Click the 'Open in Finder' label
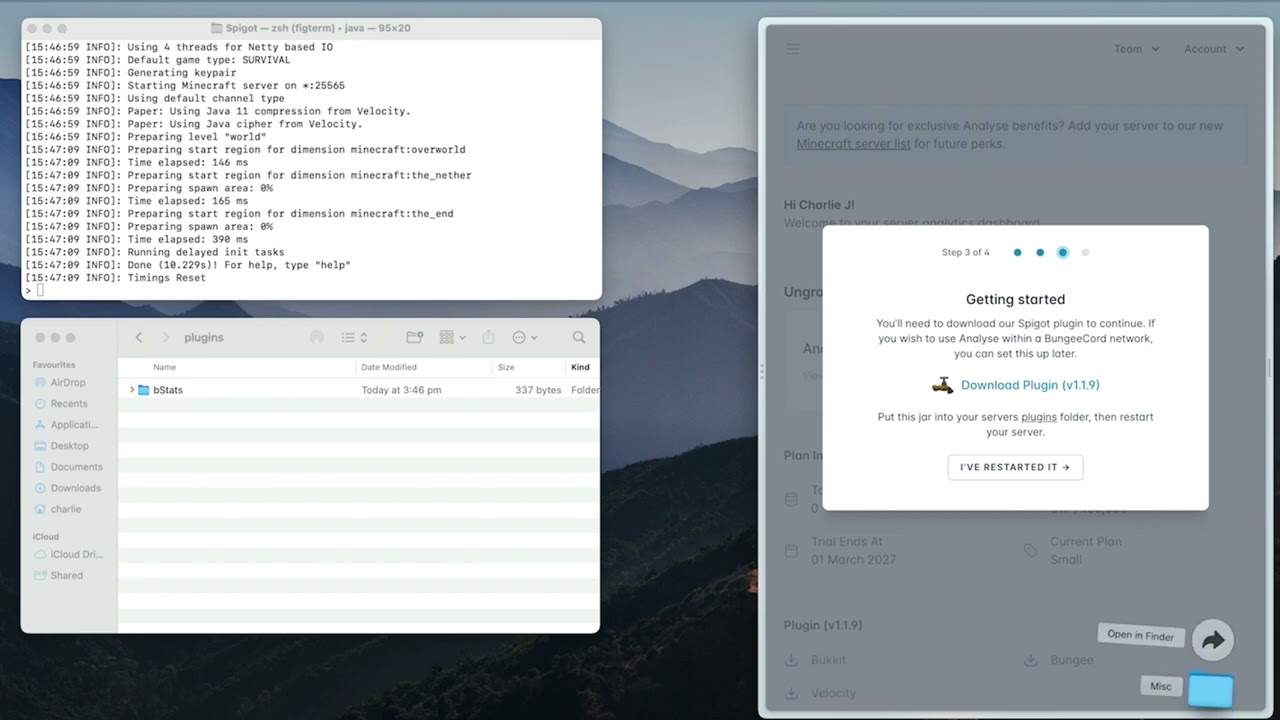This screenshot has width=1280, height=720. [x=1140, y=635]
